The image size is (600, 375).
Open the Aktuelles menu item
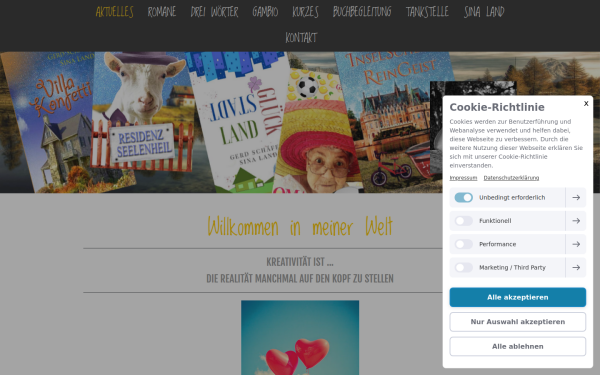114,12
